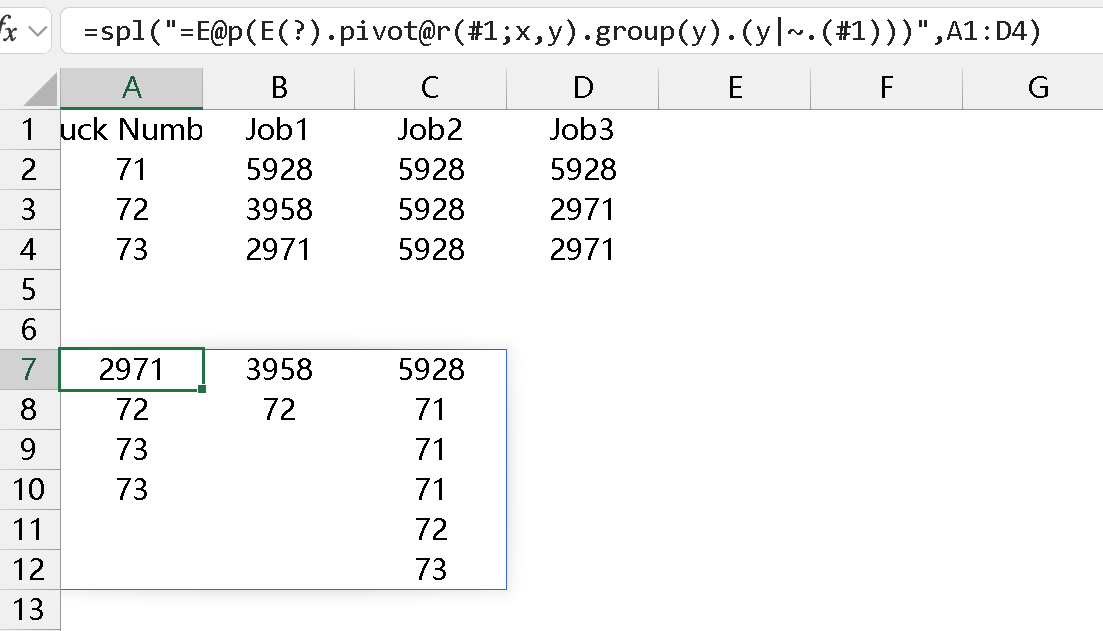The width and height of the screenshot is (1103, 631).
Task: Select column A header
Action: 131,88
